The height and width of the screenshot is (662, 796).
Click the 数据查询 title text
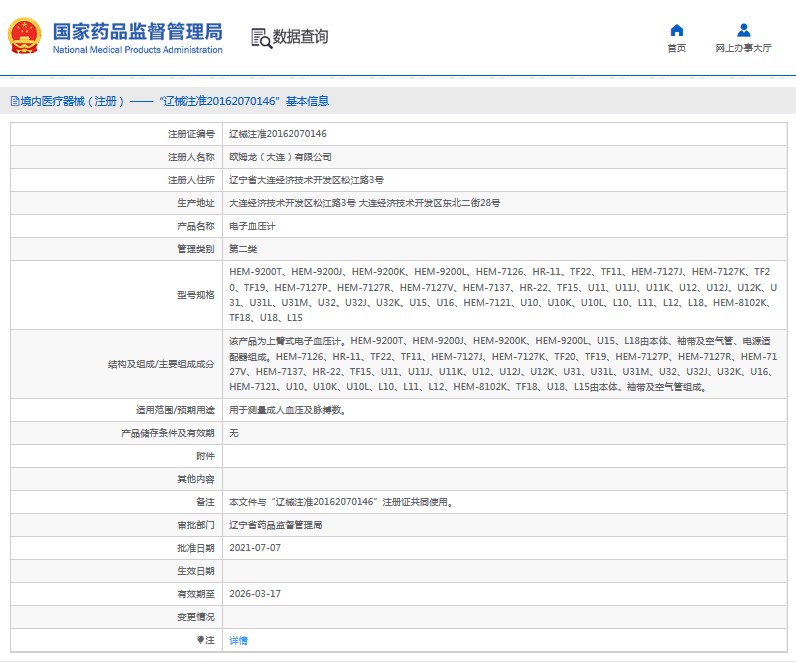300,37
